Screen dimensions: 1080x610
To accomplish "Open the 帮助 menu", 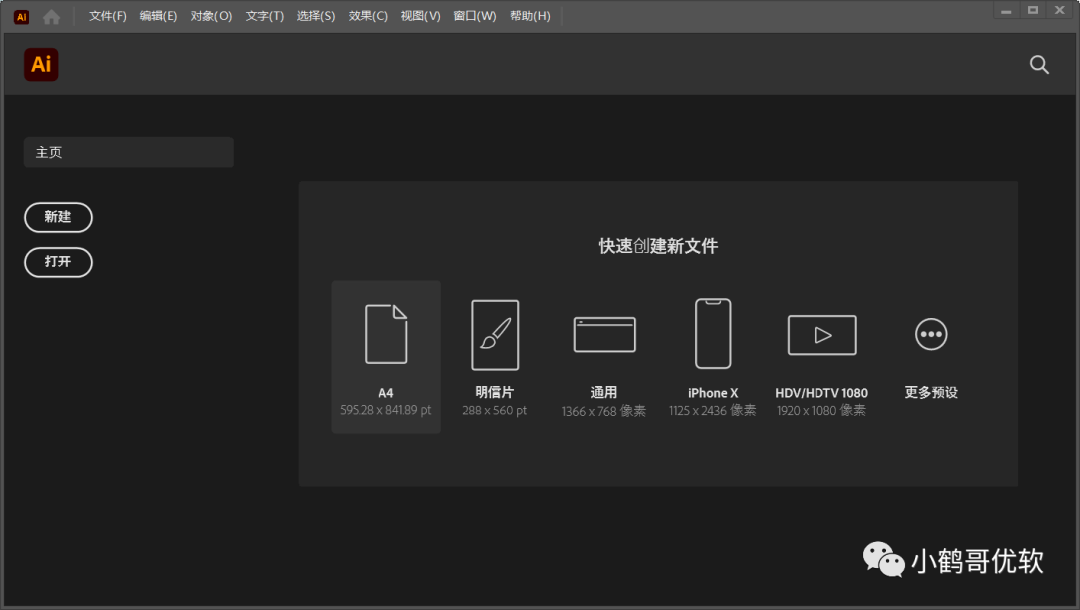I will point(530,16).
